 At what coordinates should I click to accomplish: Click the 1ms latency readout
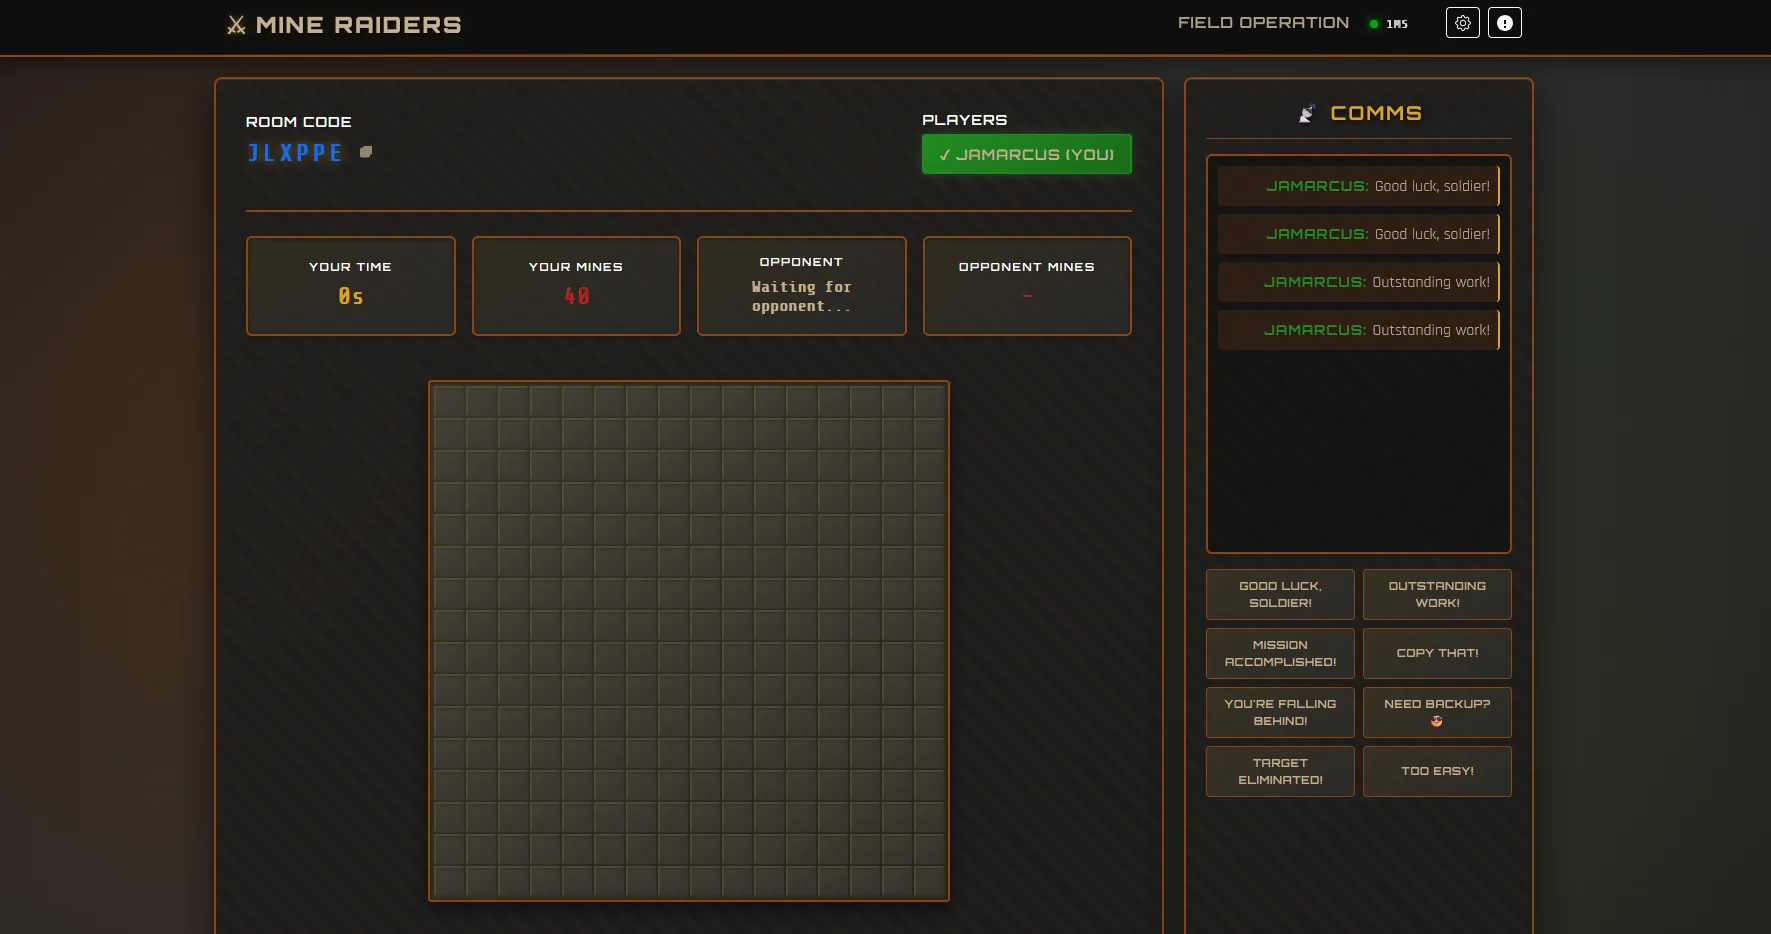[1397, 24]
